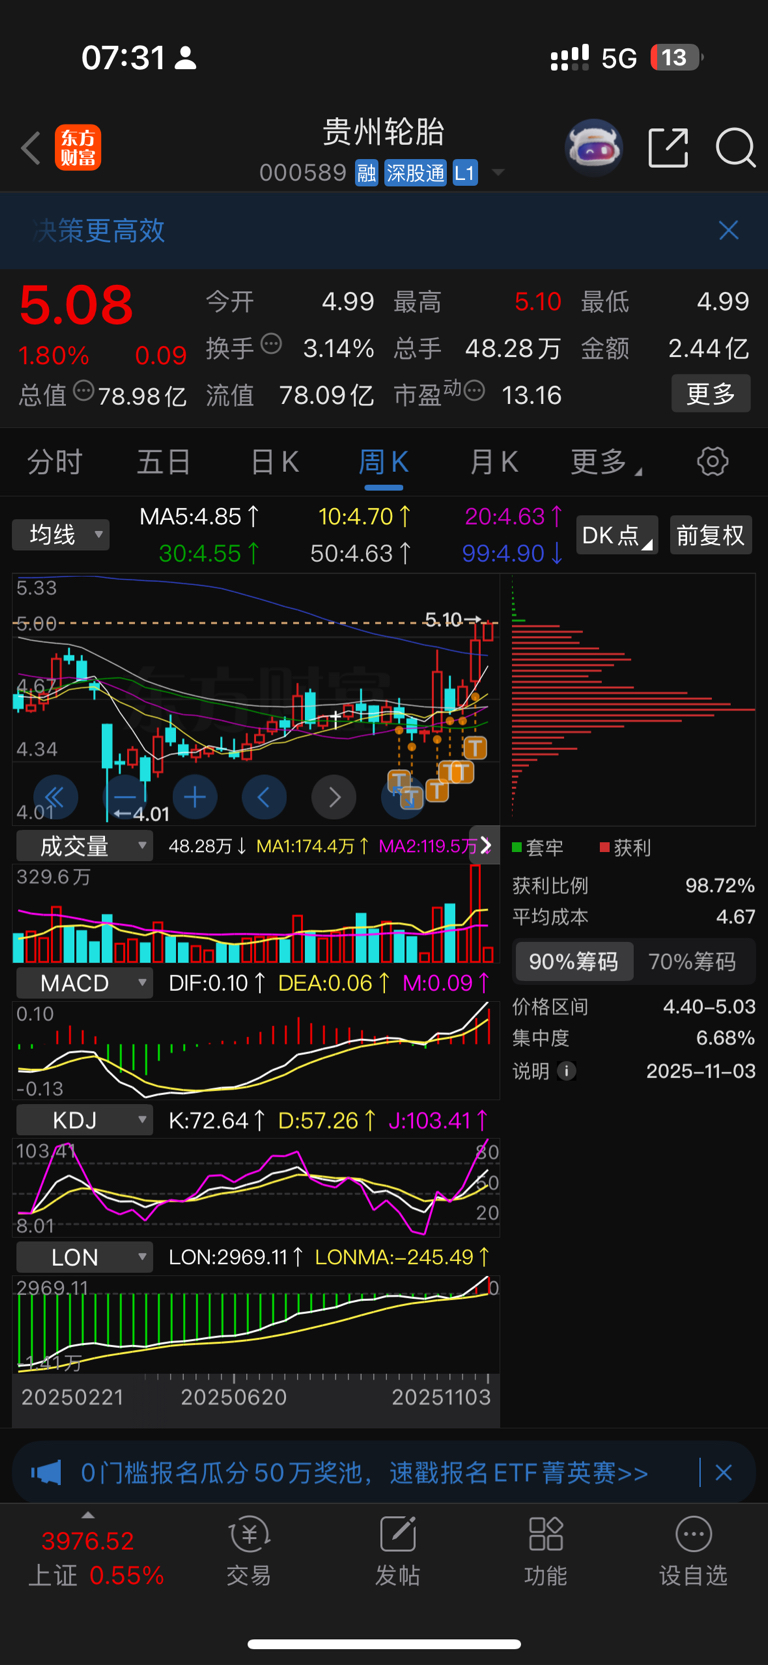Open 换手 info icon
769x1665 pixels.
pyautogui.click(x=271, y=345)
